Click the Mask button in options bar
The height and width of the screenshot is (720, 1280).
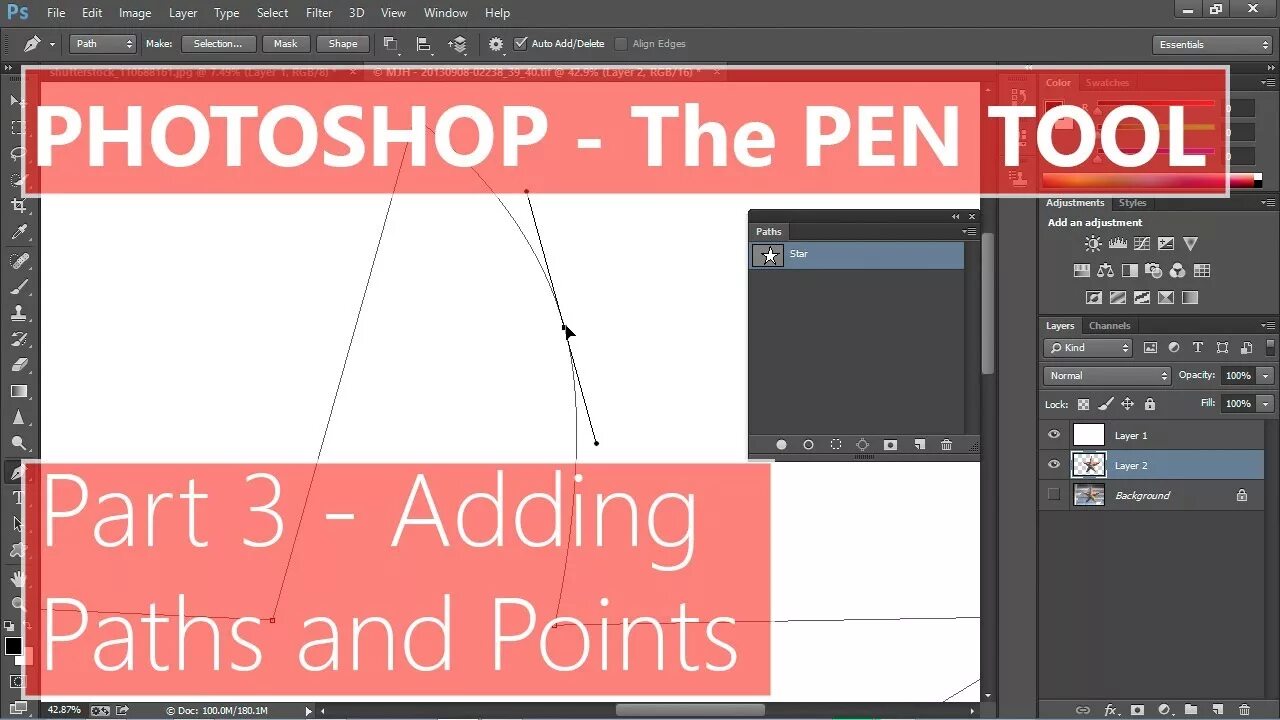[286, 44]
